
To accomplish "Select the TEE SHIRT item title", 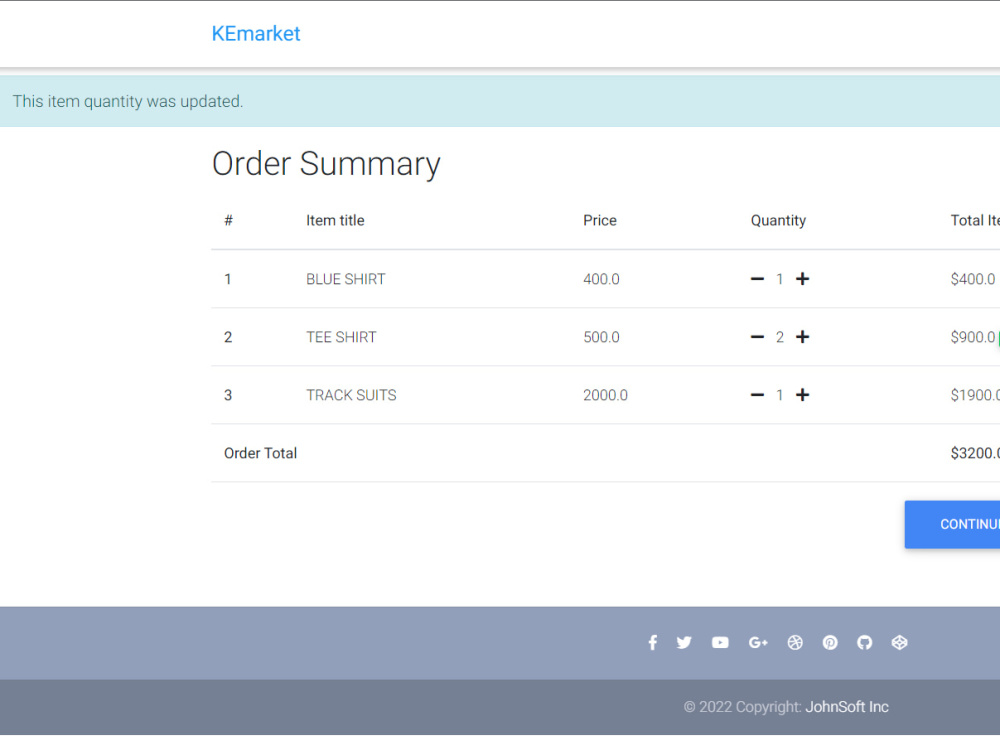I will [x=341, y=337].
